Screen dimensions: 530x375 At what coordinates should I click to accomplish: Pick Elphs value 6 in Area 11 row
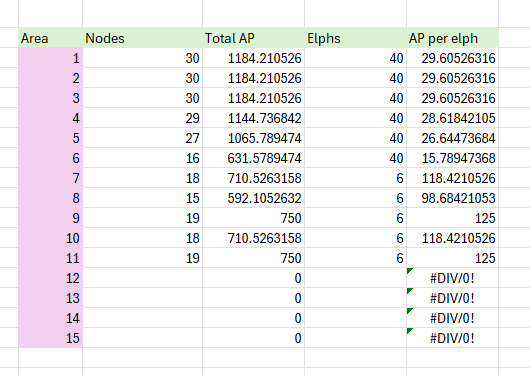pyautogui.click(x=356, y=258)
